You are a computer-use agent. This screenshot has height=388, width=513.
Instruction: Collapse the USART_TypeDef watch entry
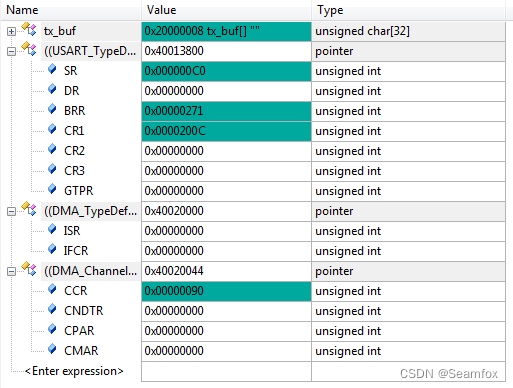(11, 51)
